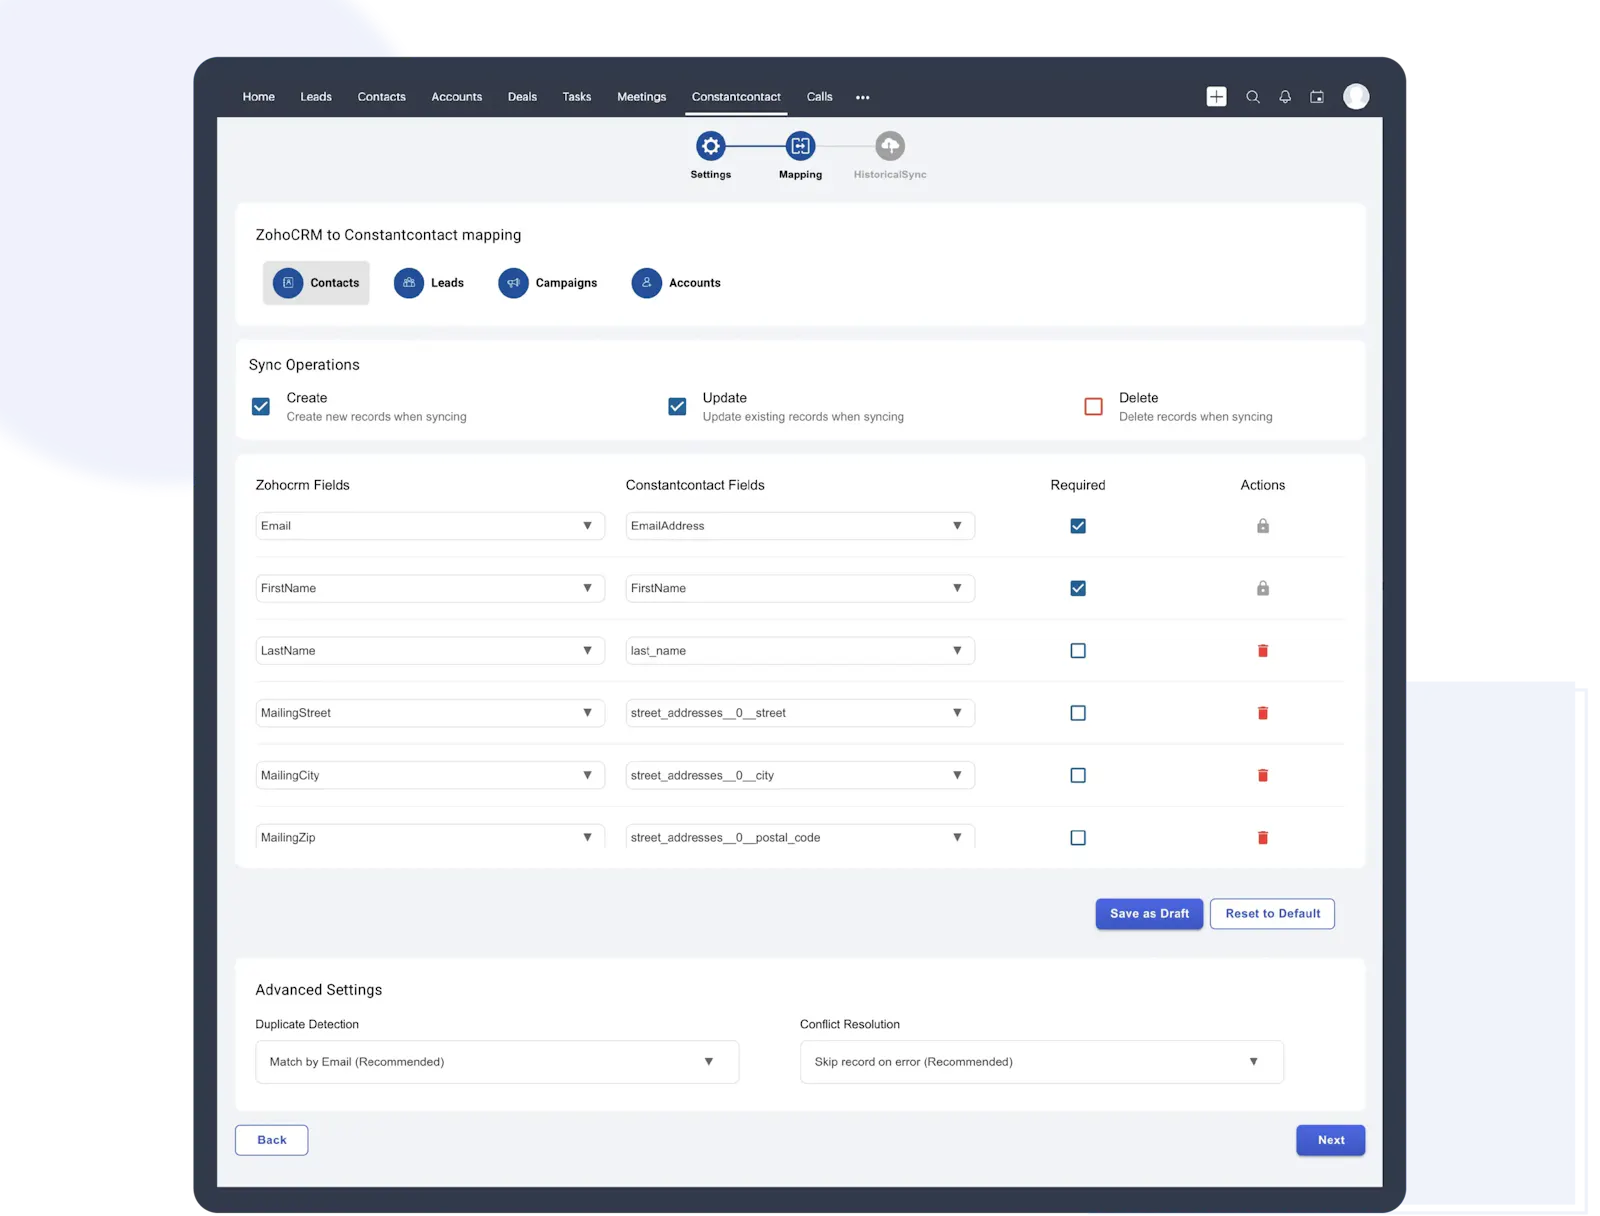Toggle the Create sync operation checkbox
1600x1216 pixels.
coord(261,407)
